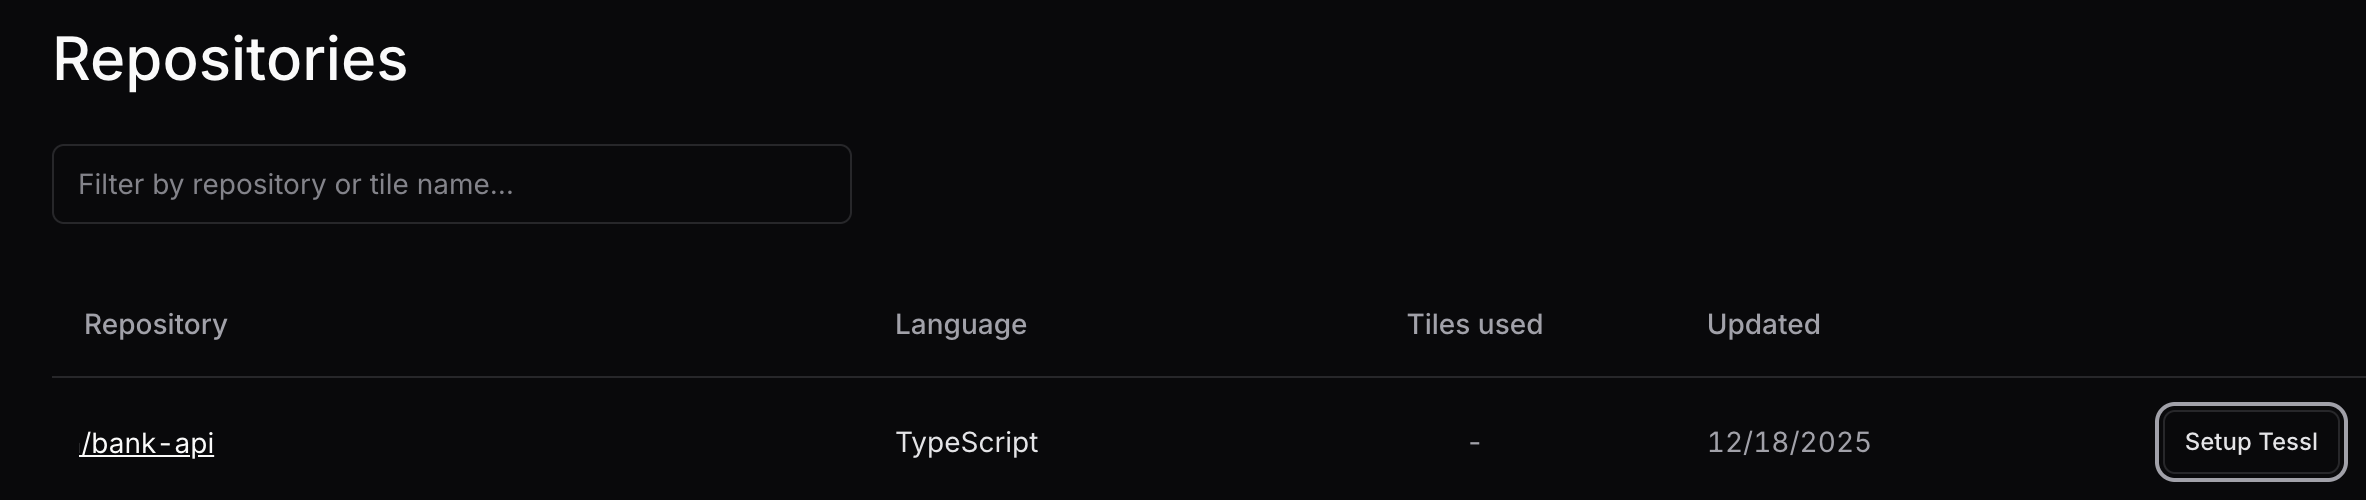Focus the 'Filter by repository or tile name' box
The height and width of the screenshot is (500, 2366).
click(x=451, y=184)
